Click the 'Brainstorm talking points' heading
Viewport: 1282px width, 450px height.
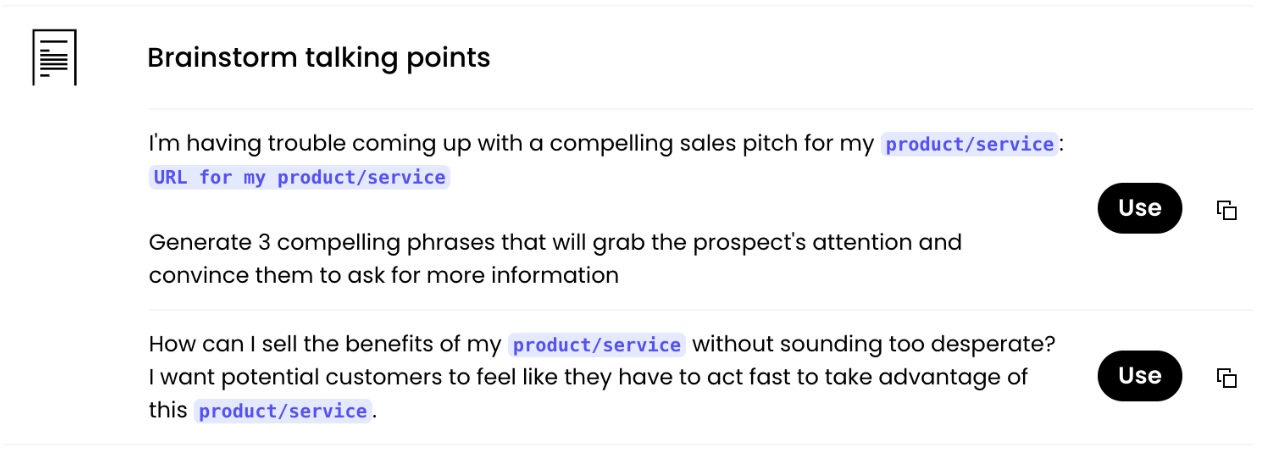[318, 58]
